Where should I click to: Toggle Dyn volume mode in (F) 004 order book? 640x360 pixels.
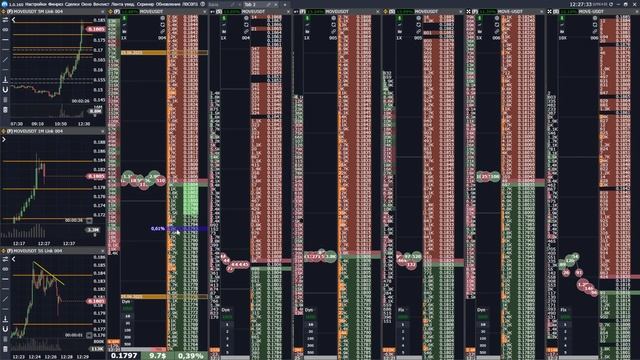(126, 302)
